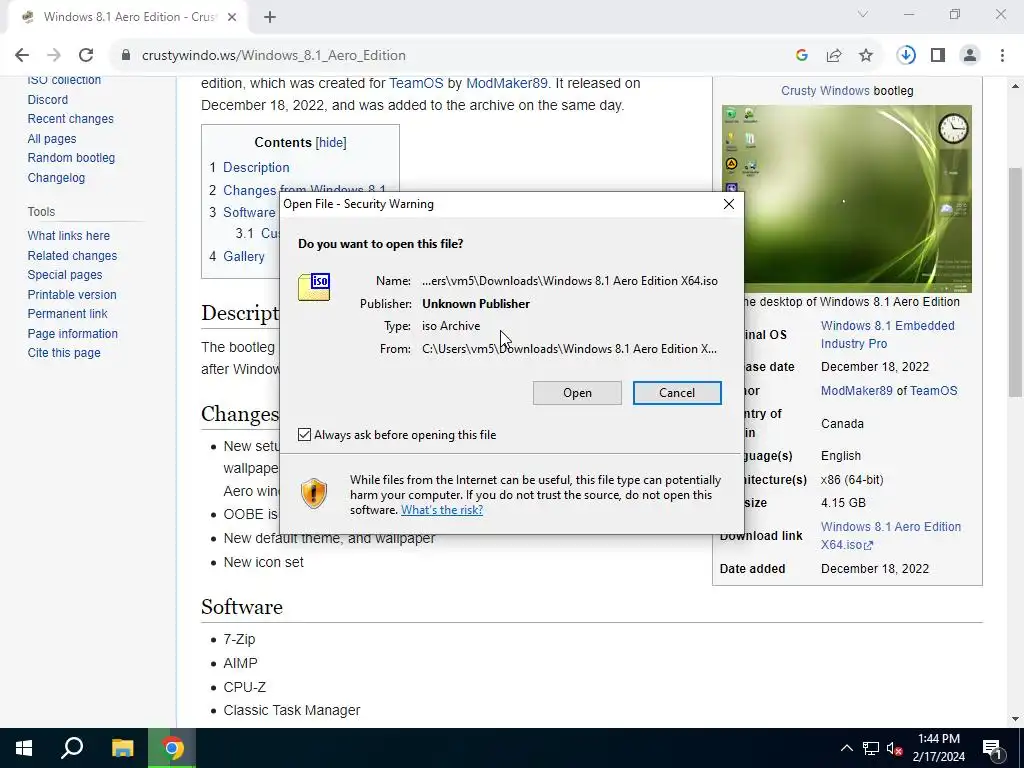Screen dimensions: 1024x768
Task: Open ModMaker89 author link in infobox
Action: coord(856,391)
